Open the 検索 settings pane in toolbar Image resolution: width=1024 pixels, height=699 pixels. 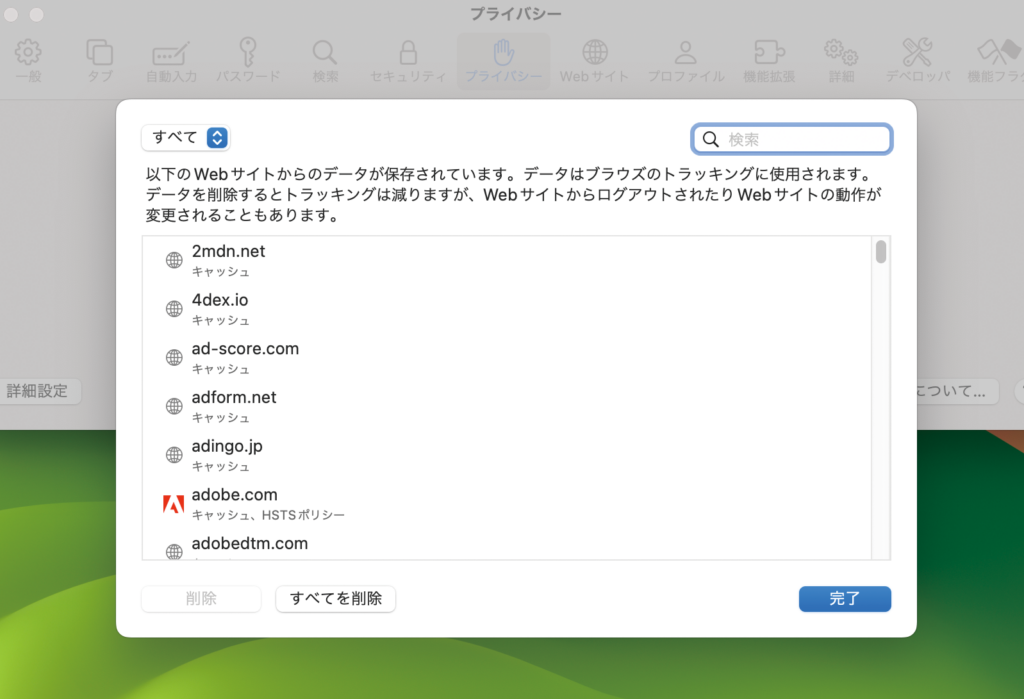click(325, 61)
